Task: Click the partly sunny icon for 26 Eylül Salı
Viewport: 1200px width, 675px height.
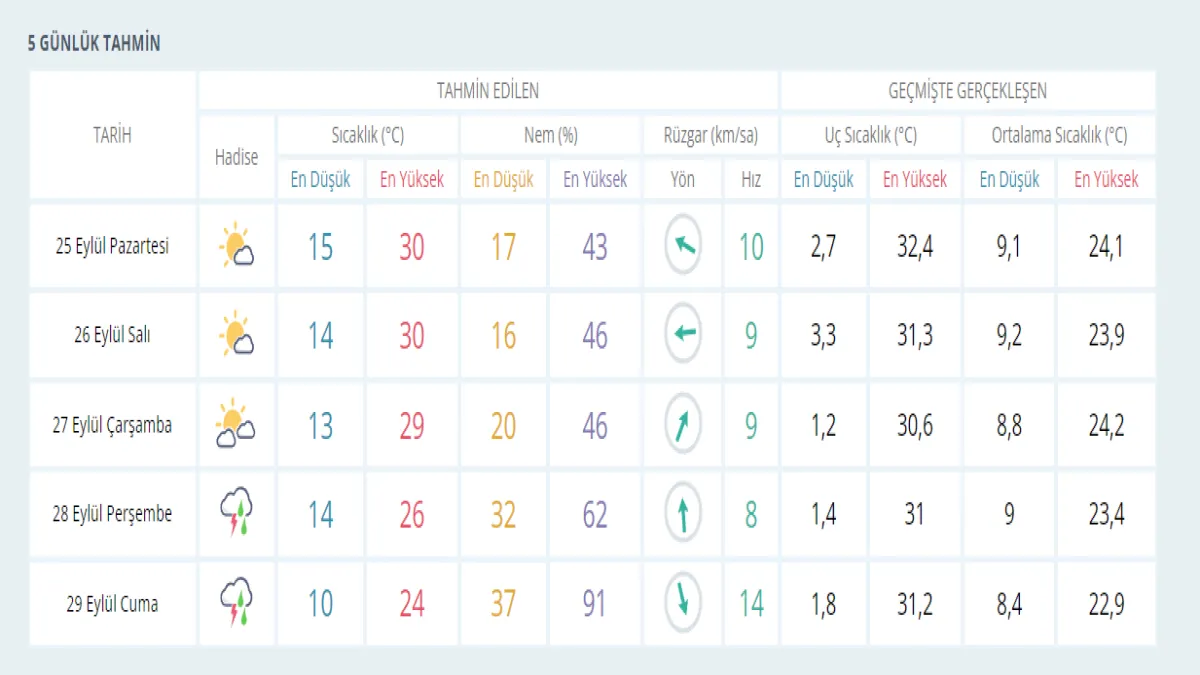Action: [236, 335]
